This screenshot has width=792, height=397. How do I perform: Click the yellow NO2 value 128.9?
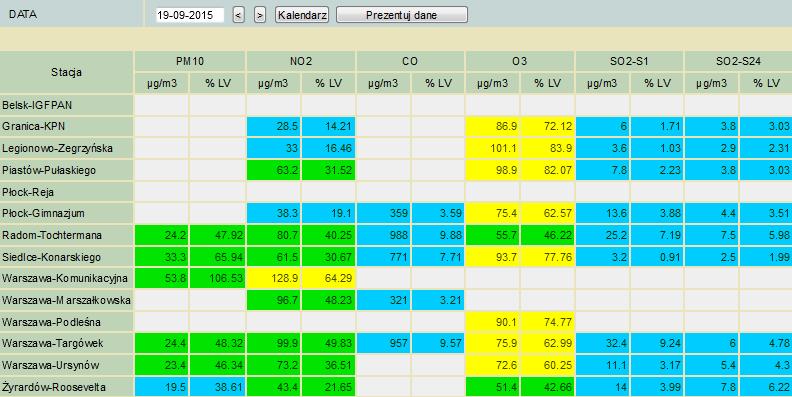coord(274,278)
